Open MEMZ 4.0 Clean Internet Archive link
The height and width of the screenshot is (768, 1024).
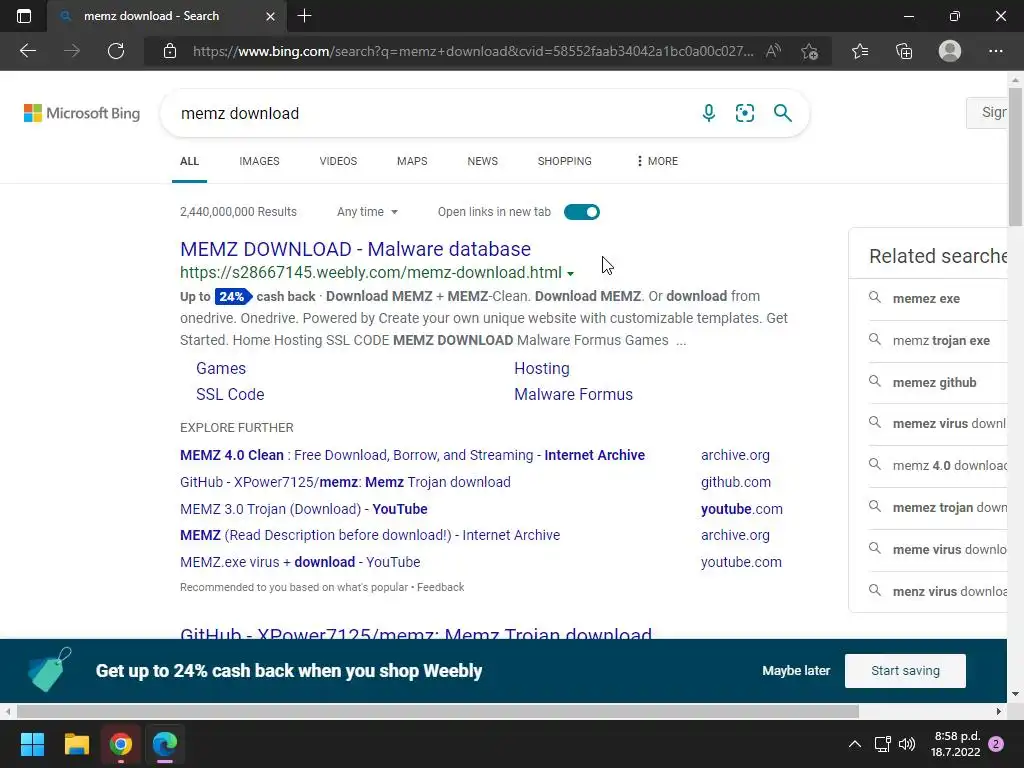pyautogui.click(x=412, y=455)
